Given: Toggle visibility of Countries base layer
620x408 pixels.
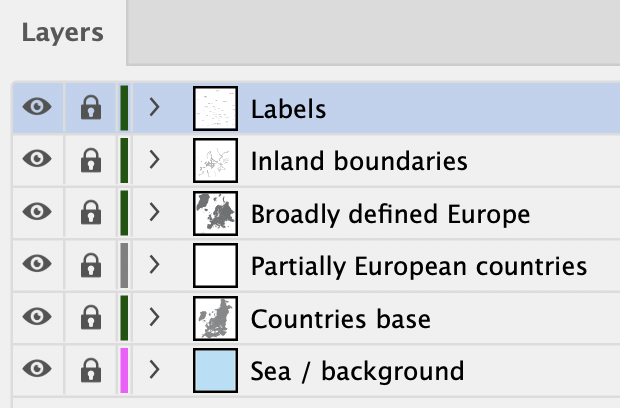Looking at the screenshot, I should (37, 316).
